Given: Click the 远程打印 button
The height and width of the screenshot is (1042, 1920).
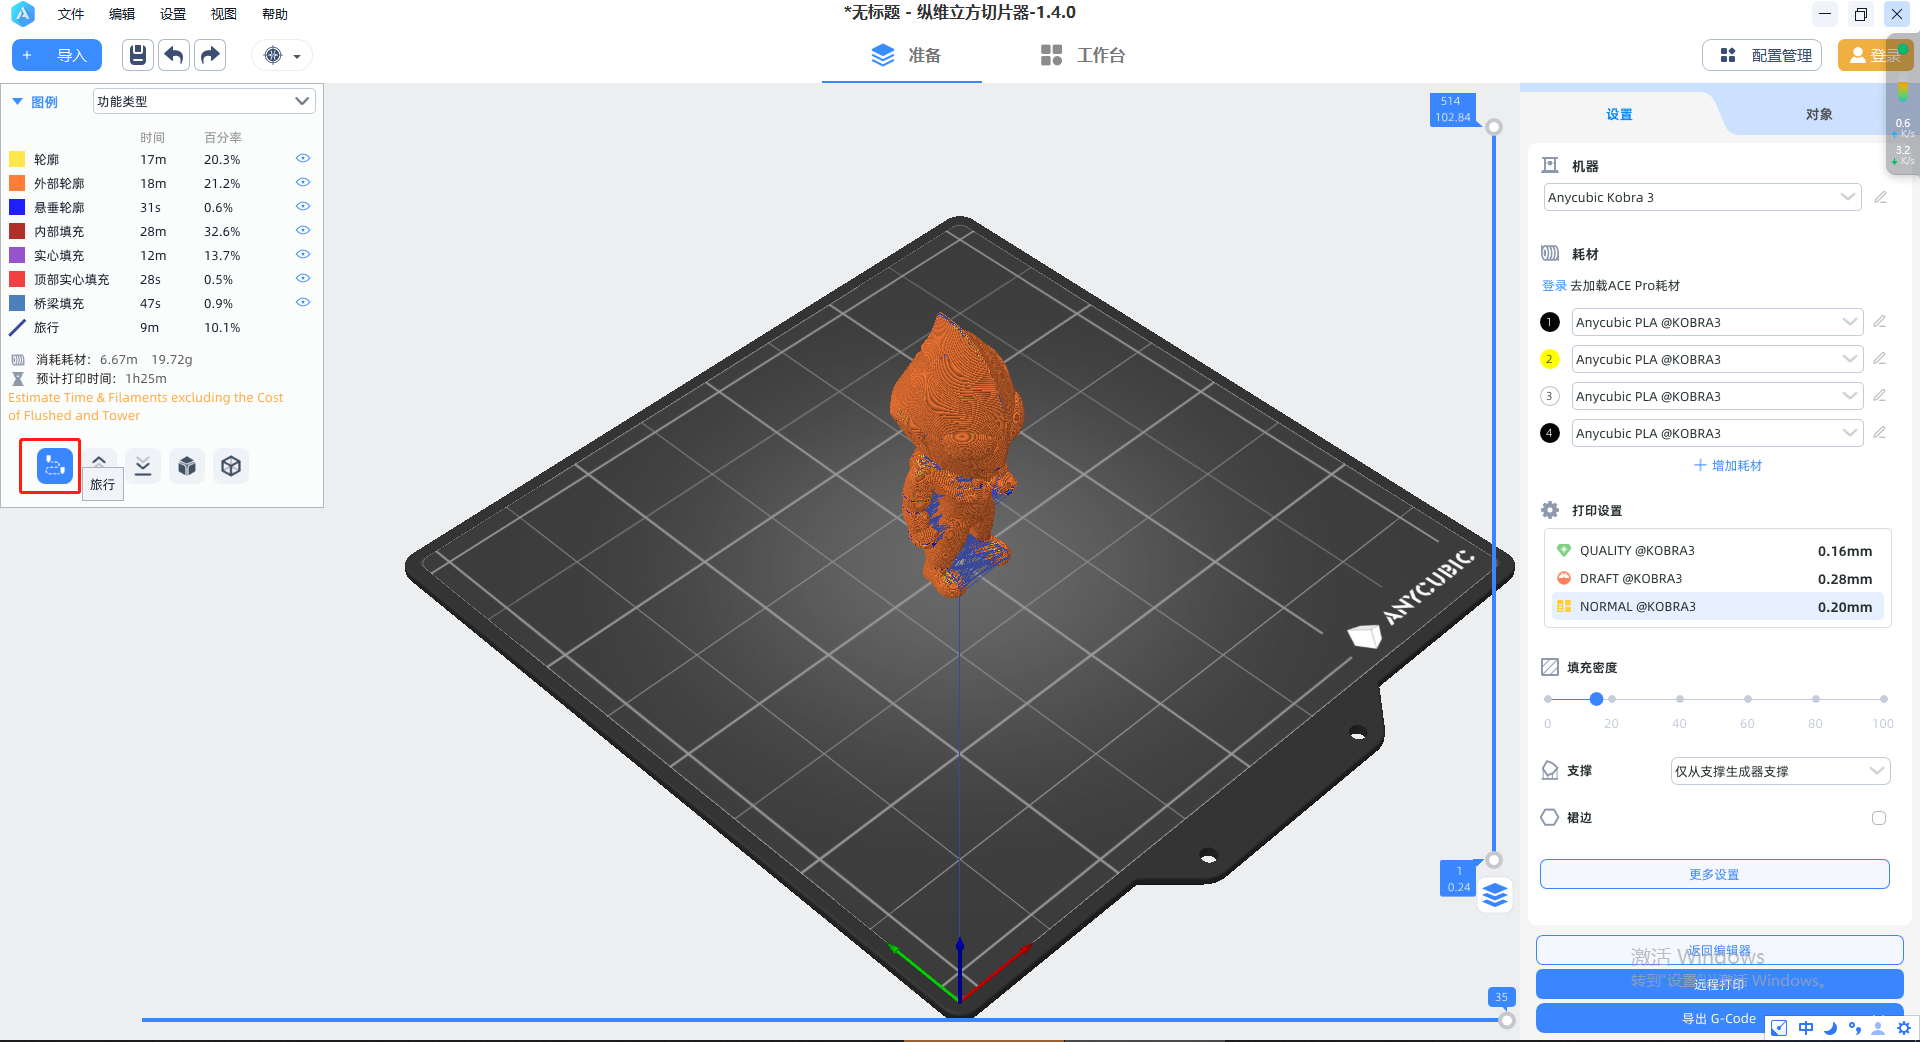Looking at the screenshot, I should [x=1719, y=984].
